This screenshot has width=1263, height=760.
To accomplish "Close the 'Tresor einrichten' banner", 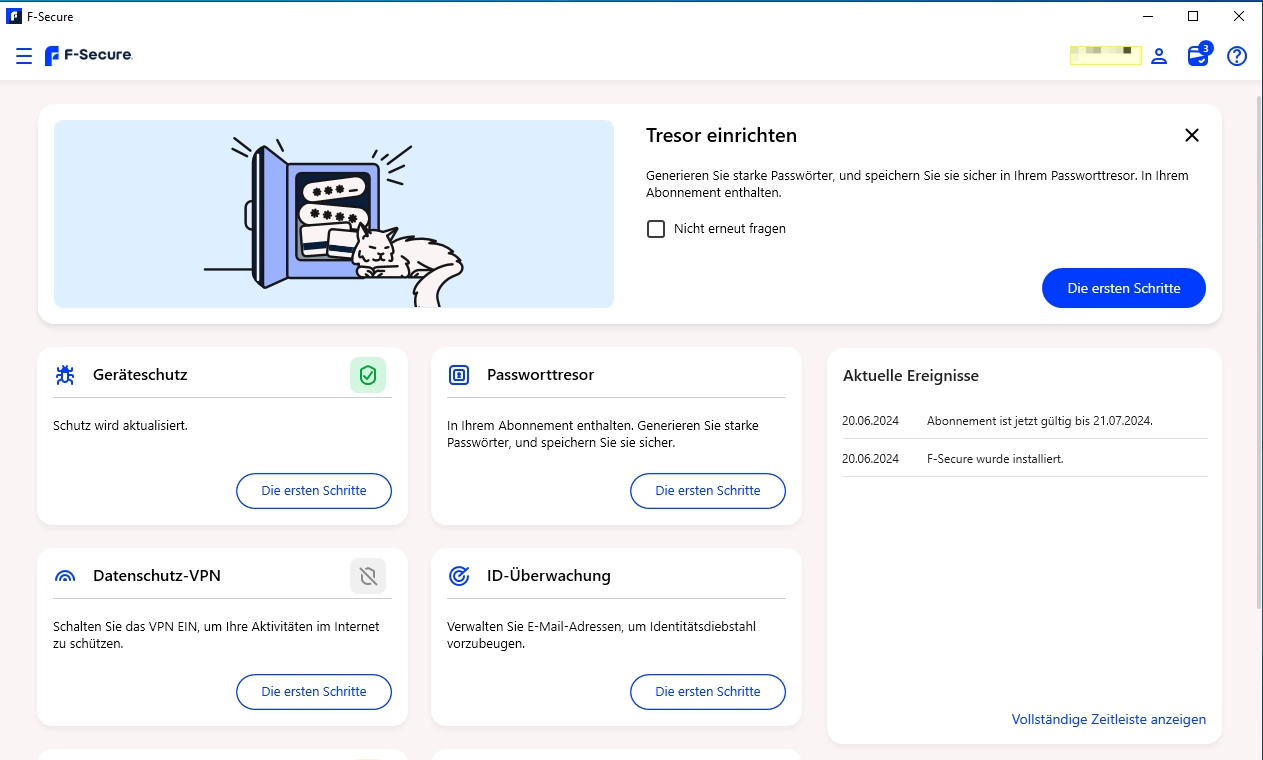I will pos(1191,136).
